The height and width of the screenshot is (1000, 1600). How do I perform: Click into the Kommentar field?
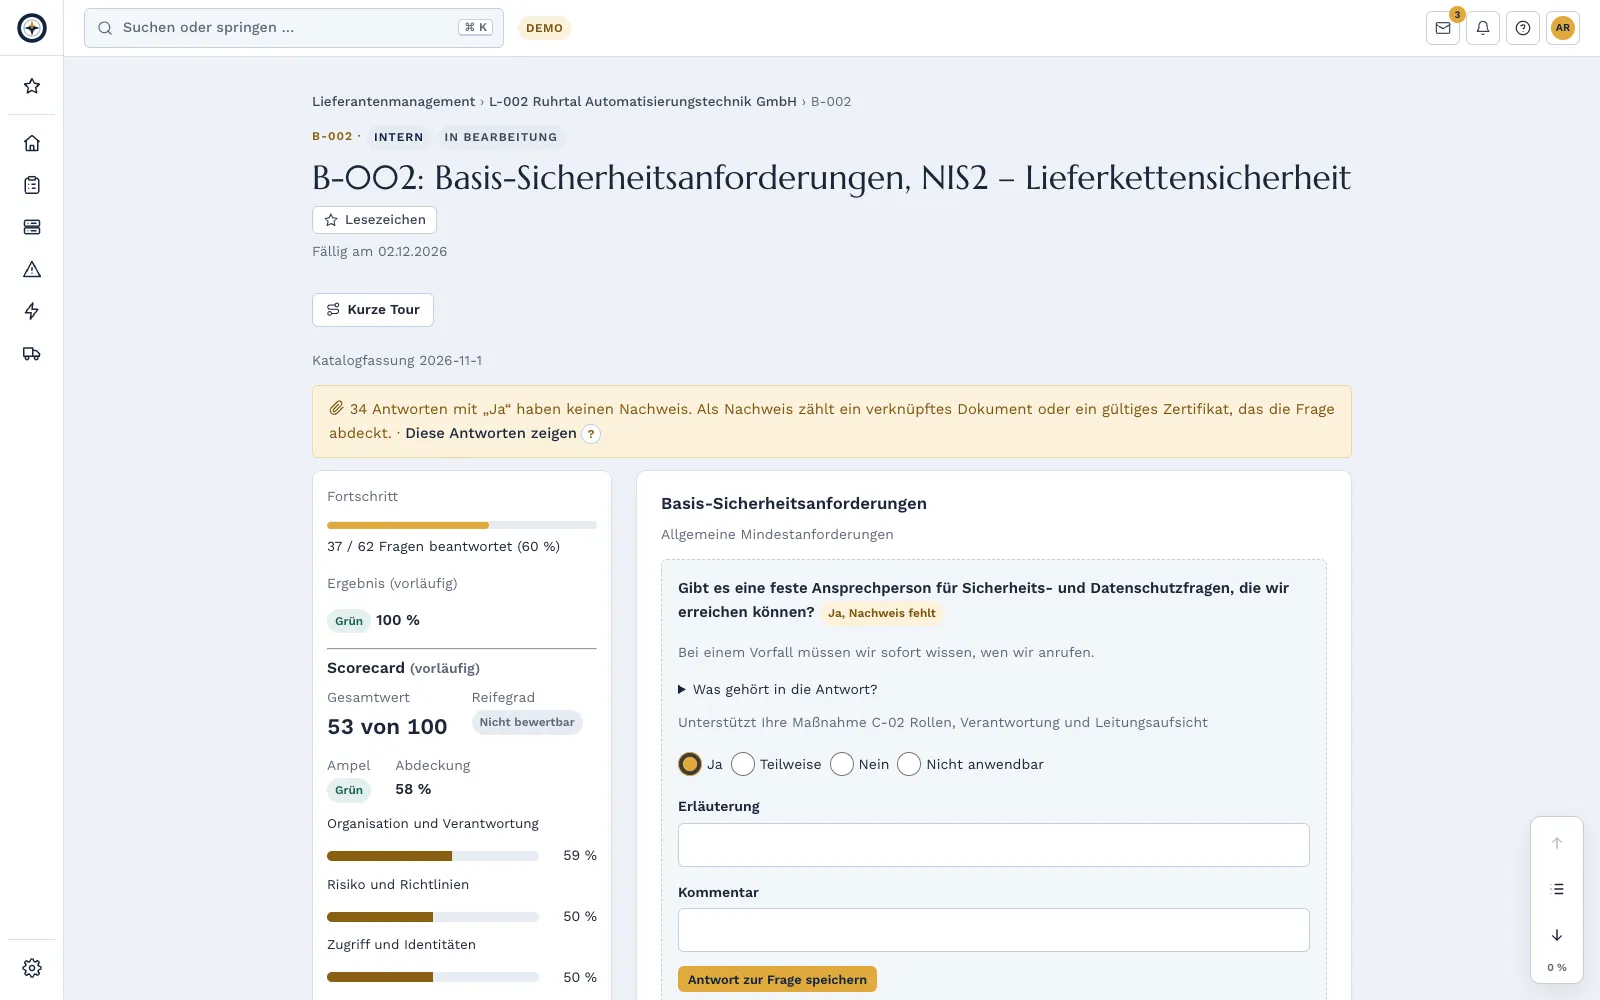pyautogui.click(x=994, y=930)
